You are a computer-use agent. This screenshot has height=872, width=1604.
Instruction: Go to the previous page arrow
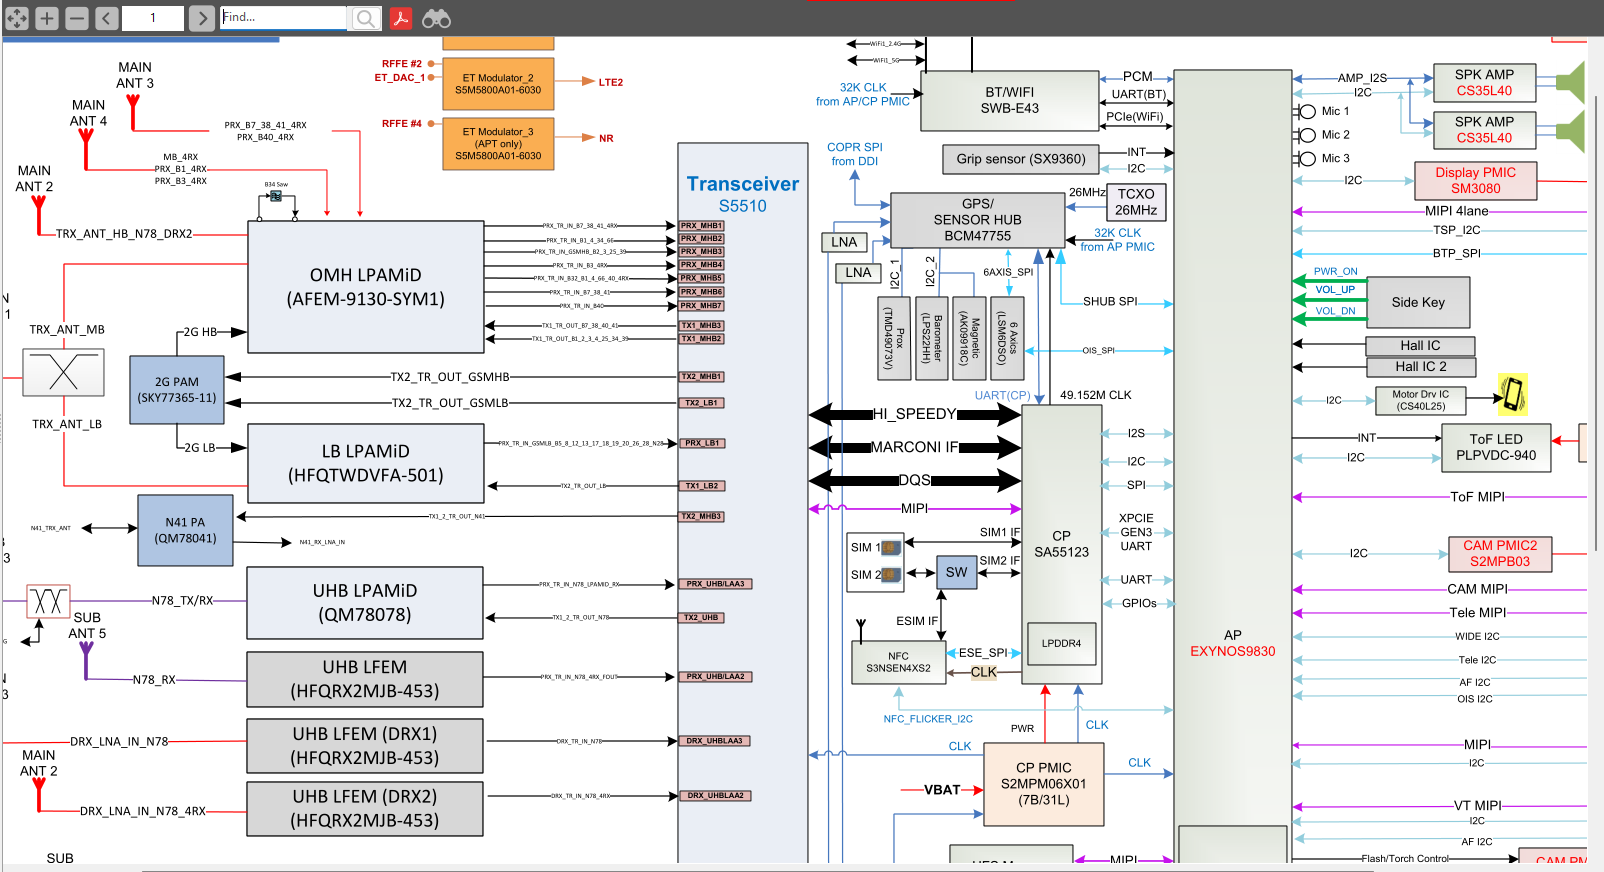pos(107,17)
